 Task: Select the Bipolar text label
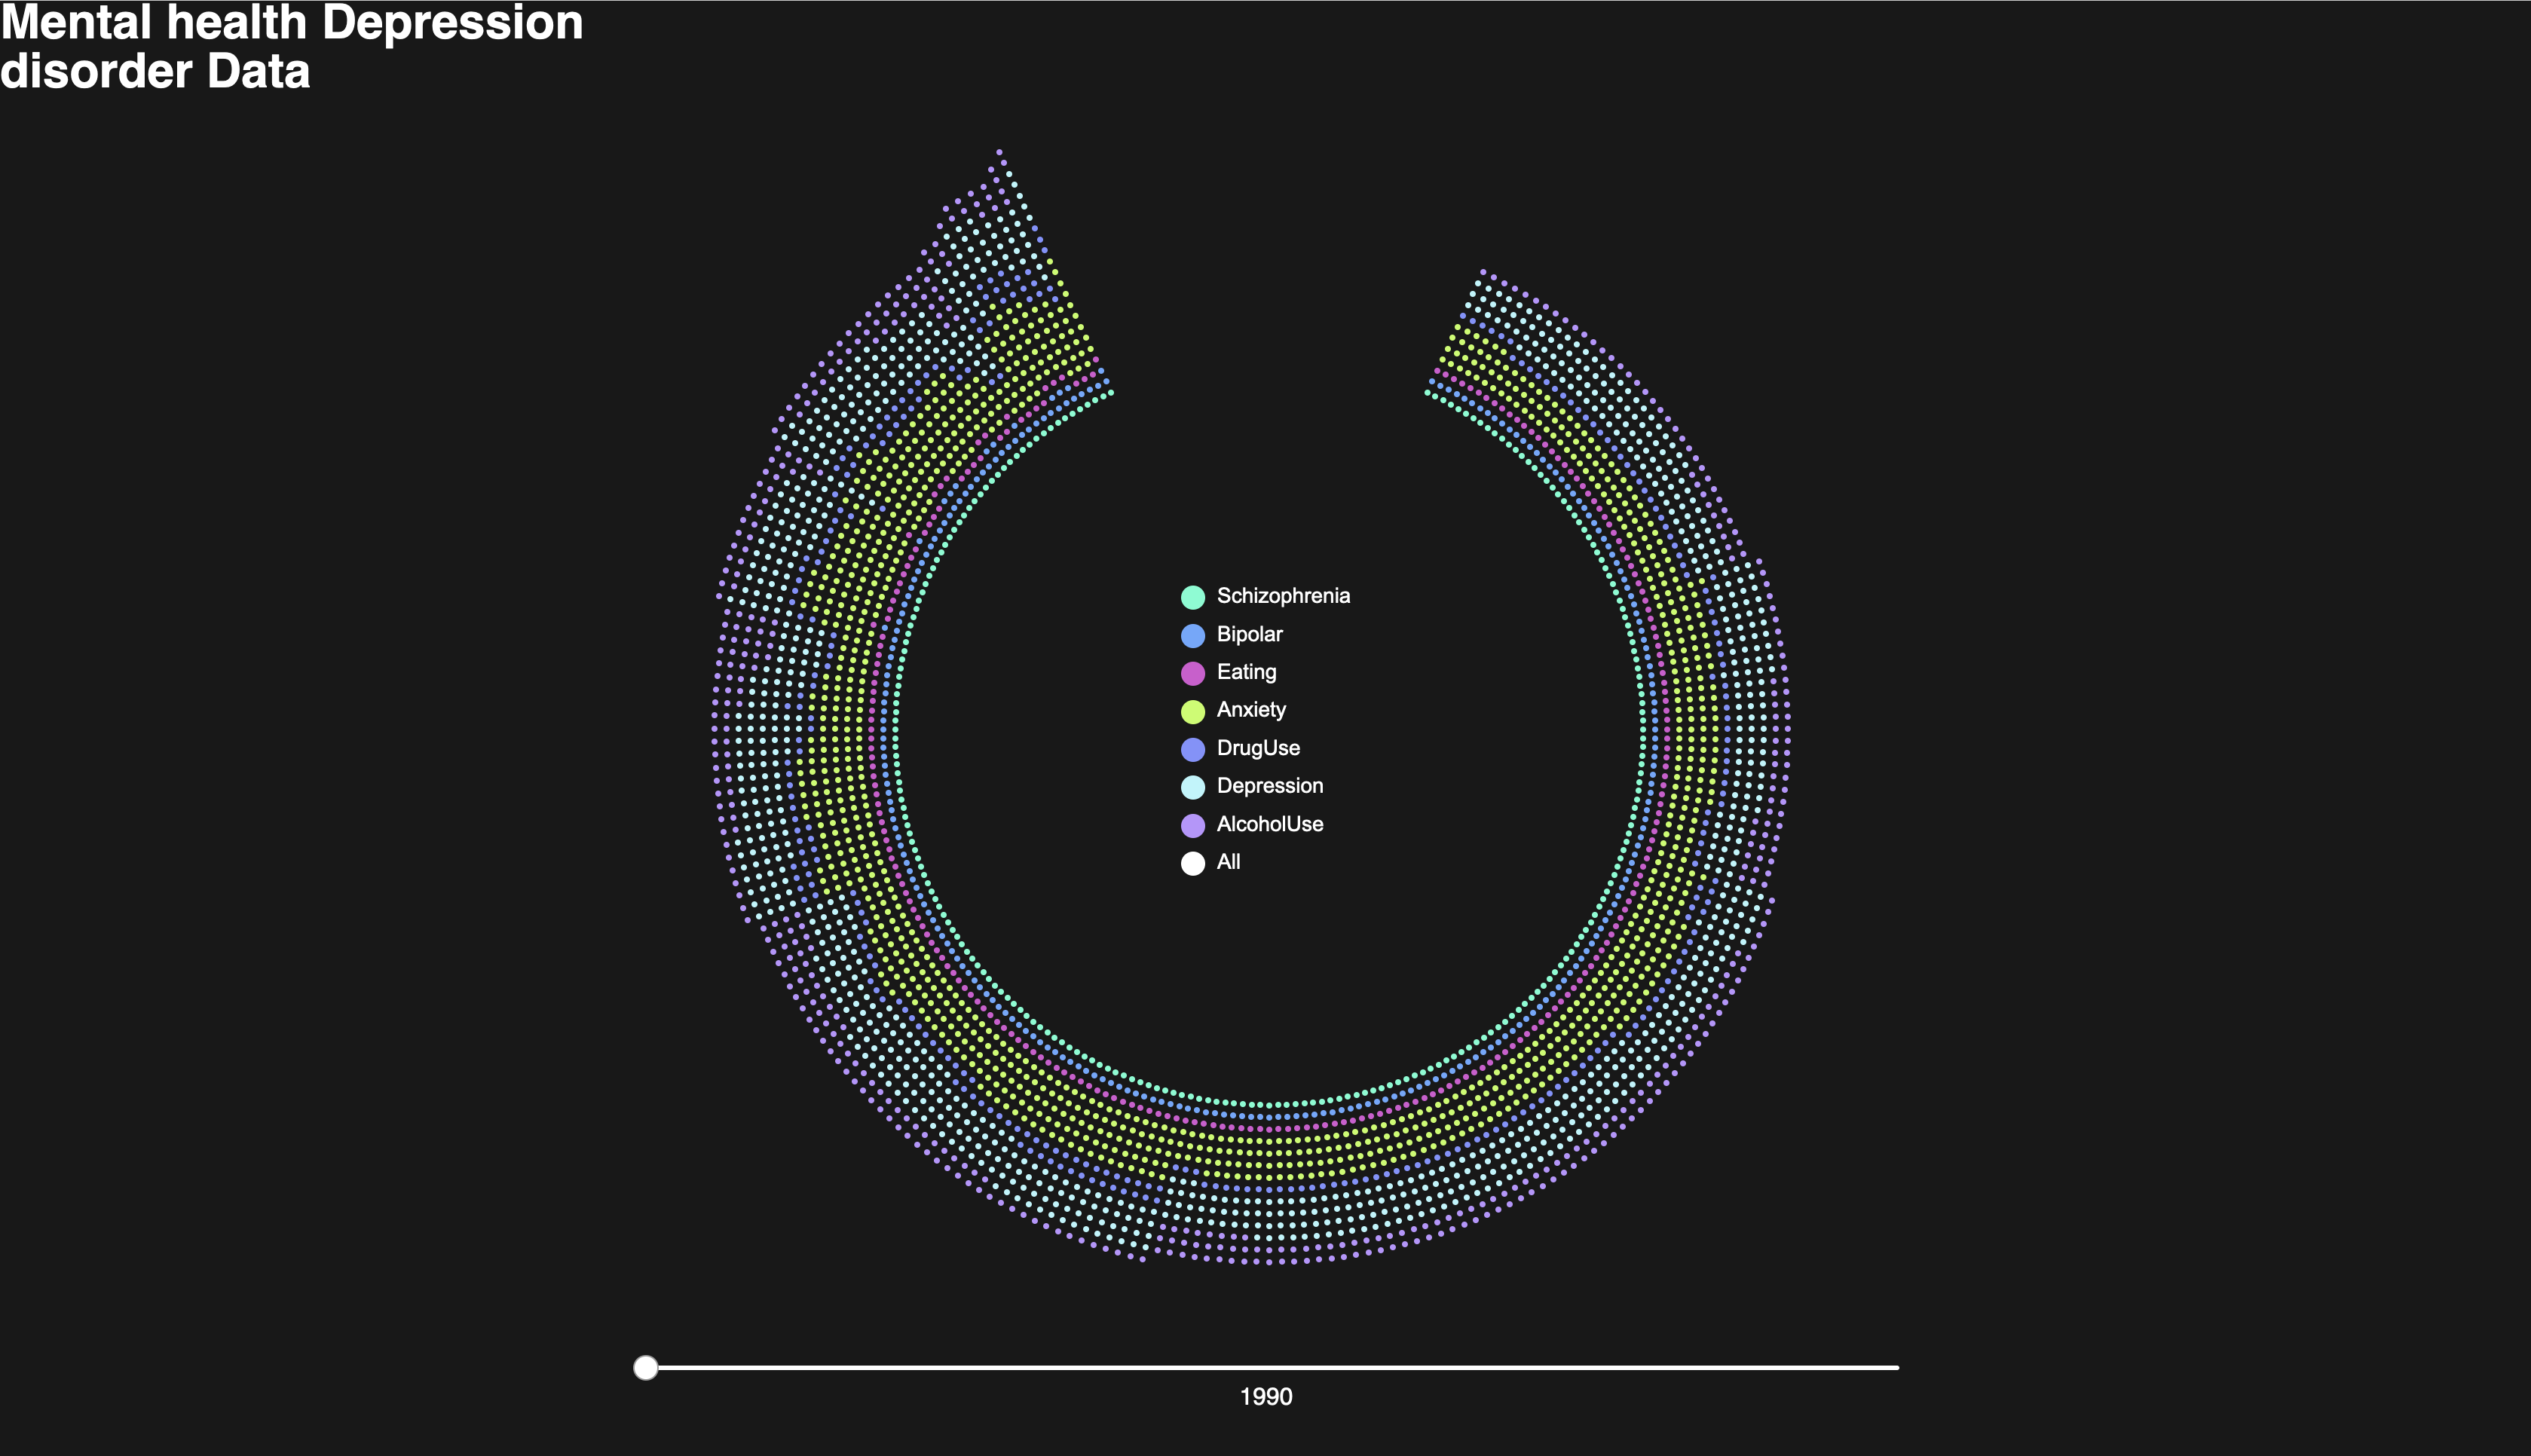coord(1249,634)
